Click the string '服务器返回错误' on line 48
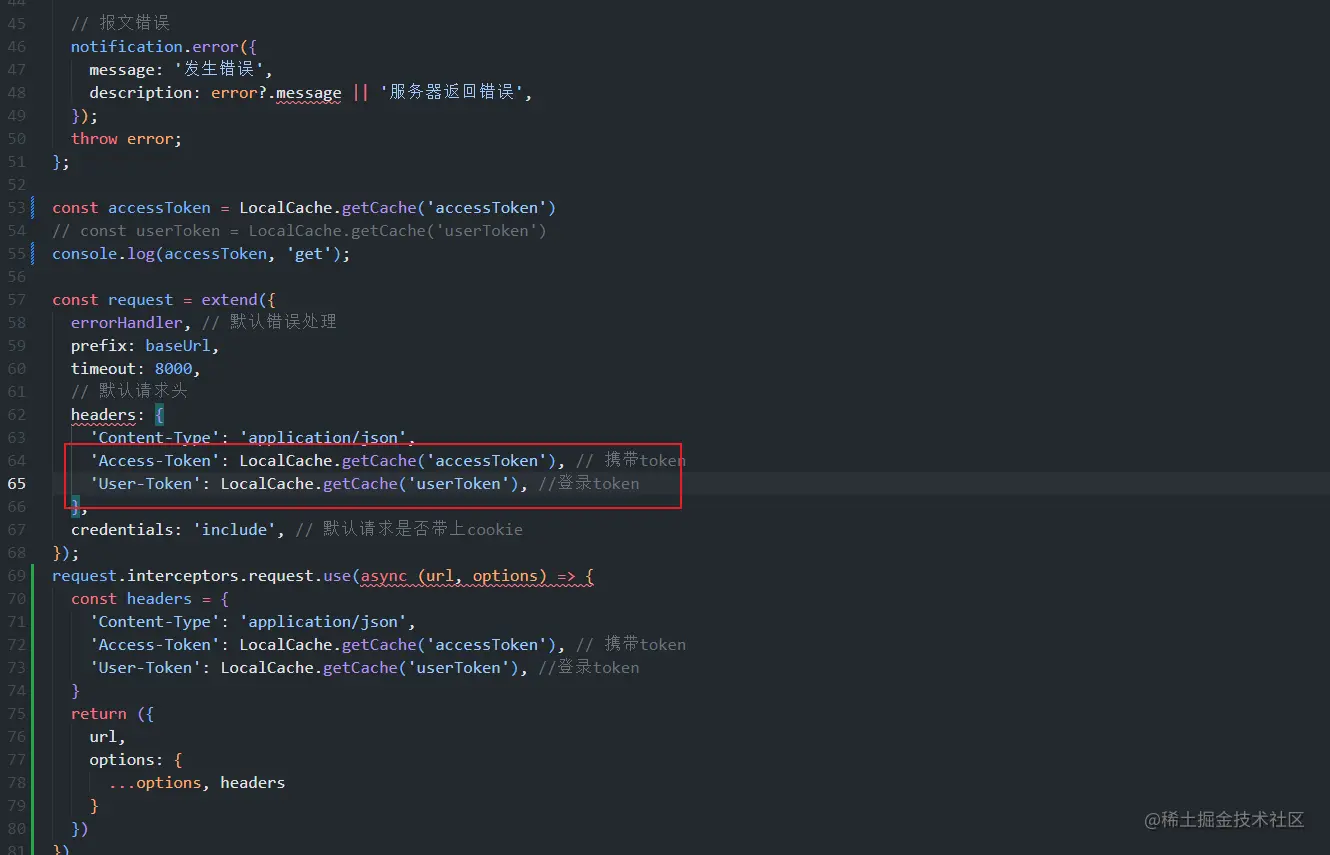The height and width of the screenshot is (855, 1330). [x=452, y=92]
